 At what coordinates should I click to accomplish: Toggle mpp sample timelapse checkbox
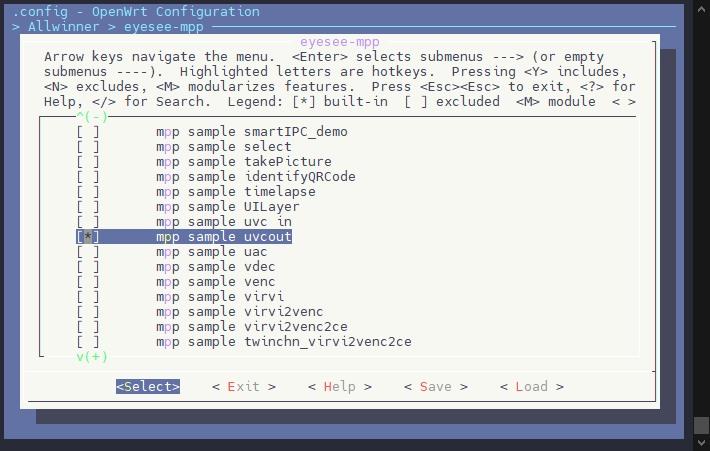(x=88, y=192)
